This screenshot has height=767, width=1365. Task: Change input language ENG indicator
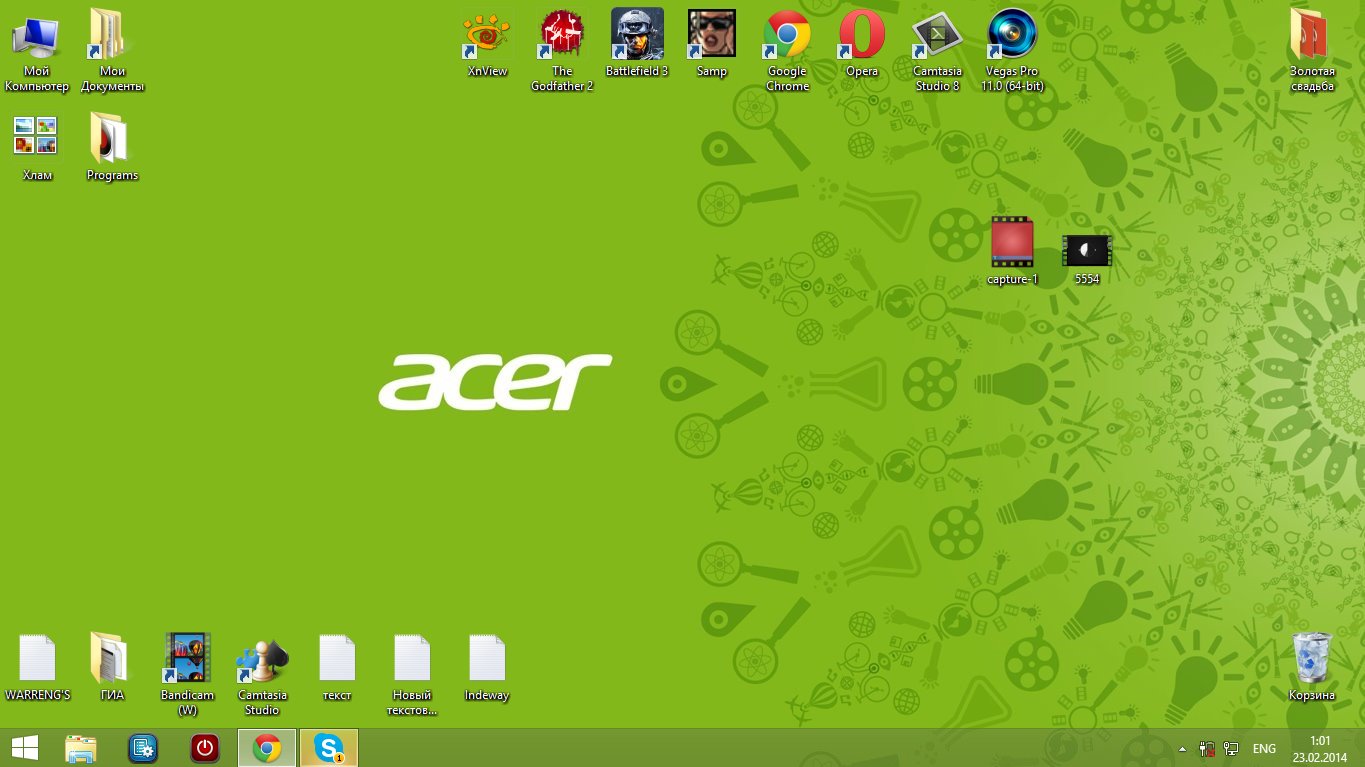[x=1264, y=749]
